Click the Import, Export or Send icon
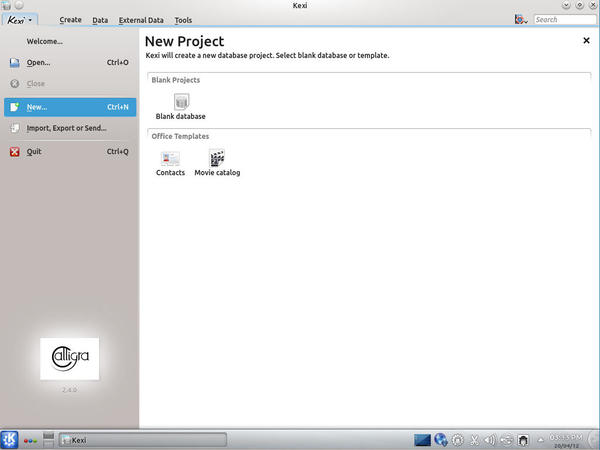 pos(15,128)
